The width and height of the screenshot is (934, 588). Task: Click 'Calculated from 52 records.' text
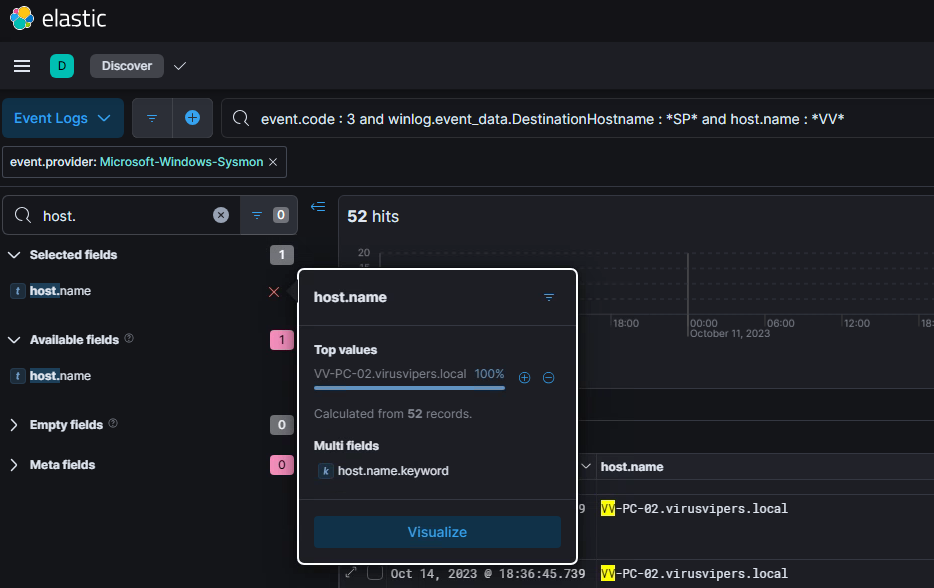coord(393,413)
